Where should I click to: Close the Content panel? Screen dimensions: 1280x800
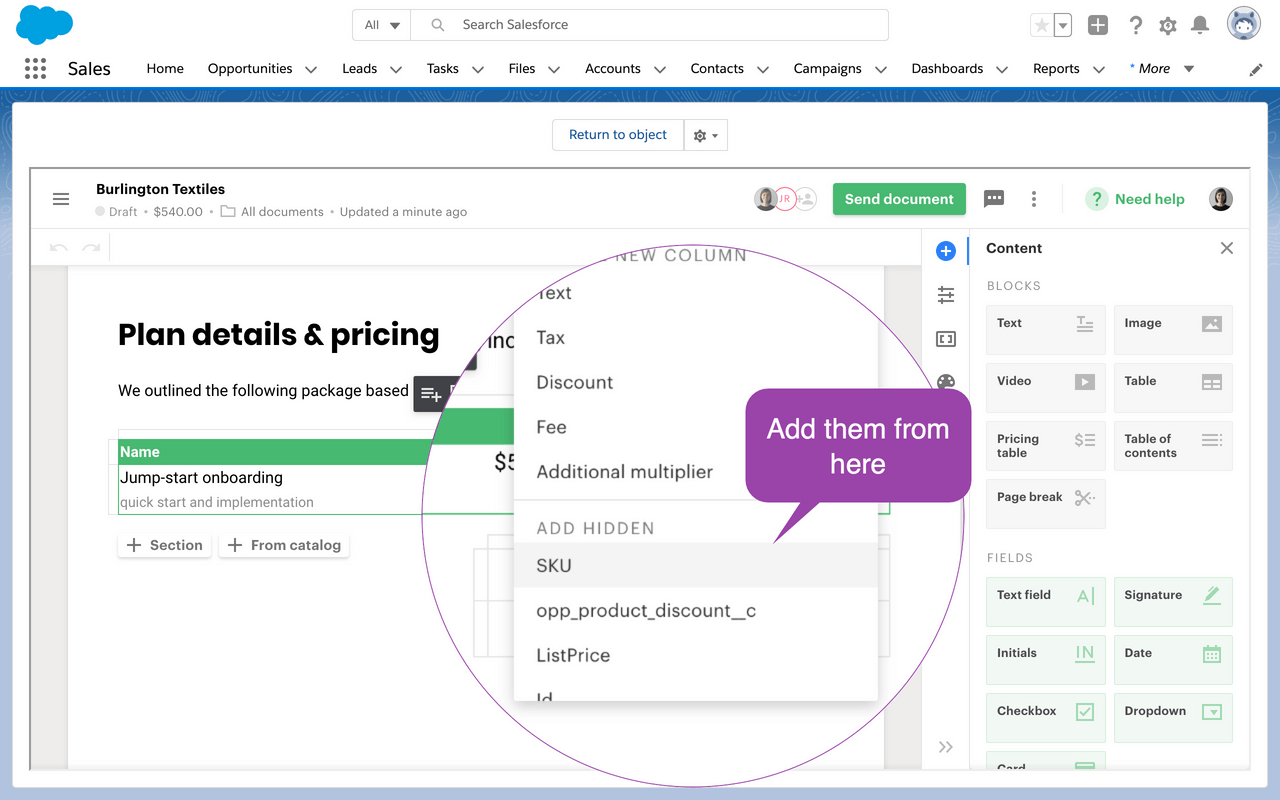tap(1227, 248)
